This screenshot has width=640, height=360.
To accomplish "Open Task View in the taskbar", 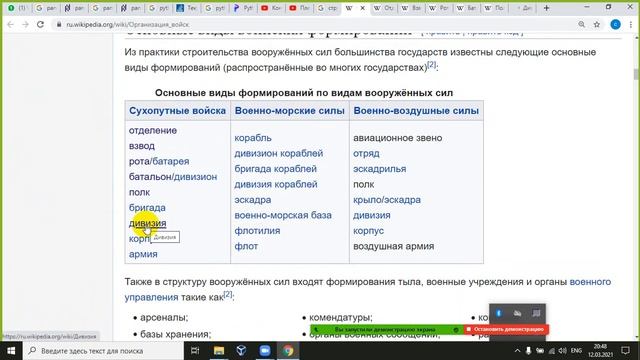I will [195, 351].
